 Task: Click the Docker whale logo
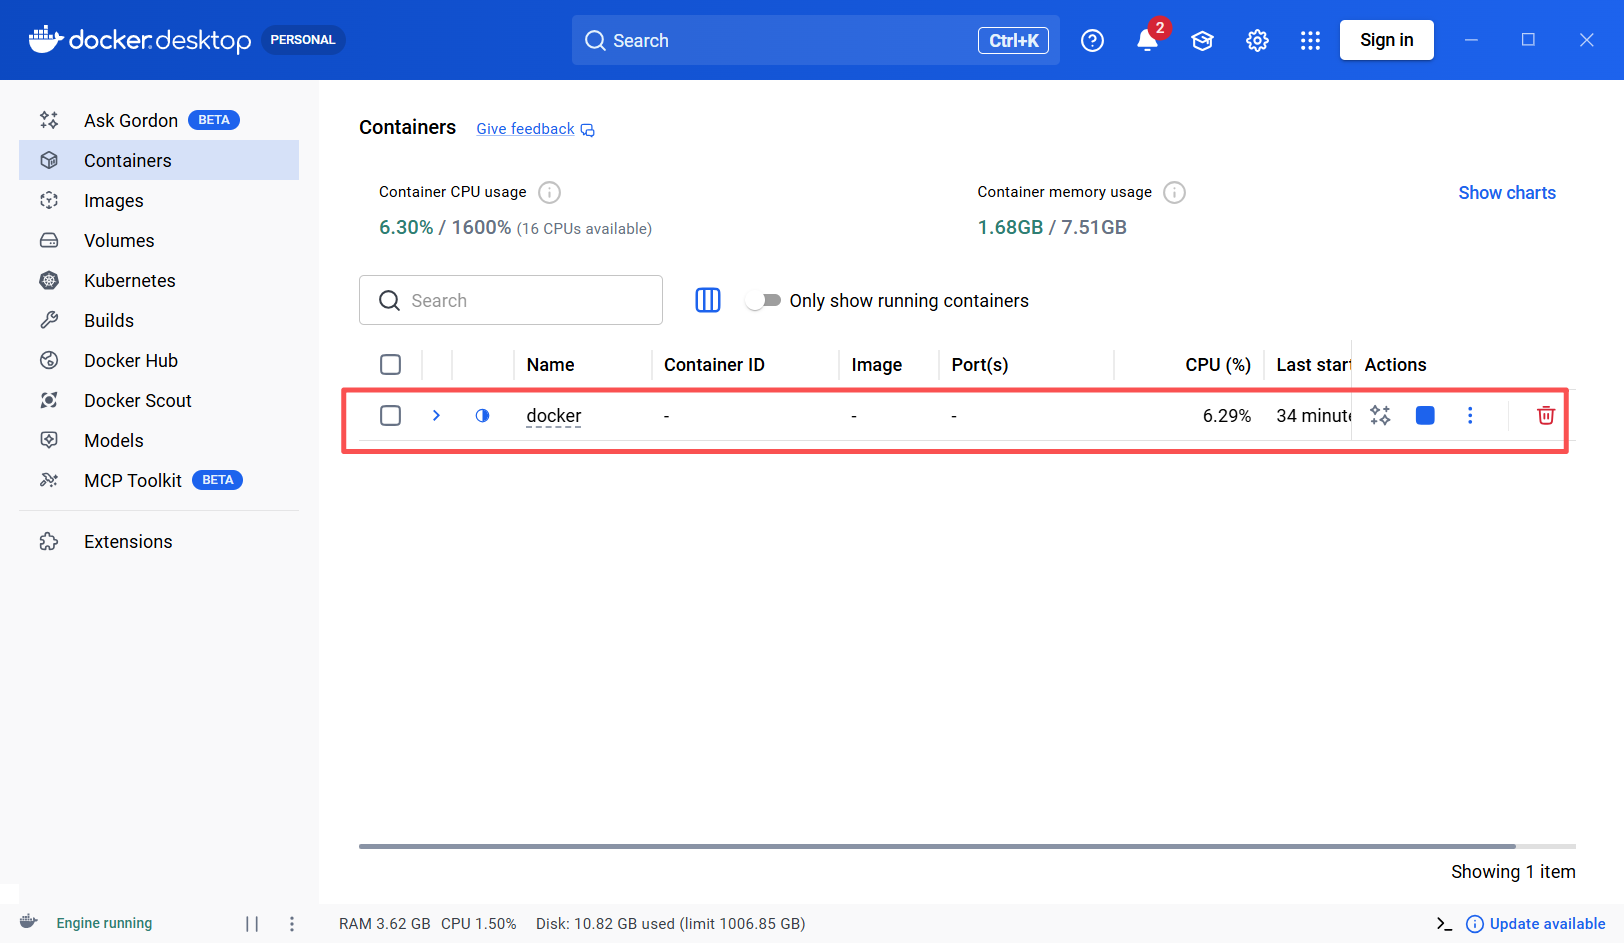(x=46, y=39)
